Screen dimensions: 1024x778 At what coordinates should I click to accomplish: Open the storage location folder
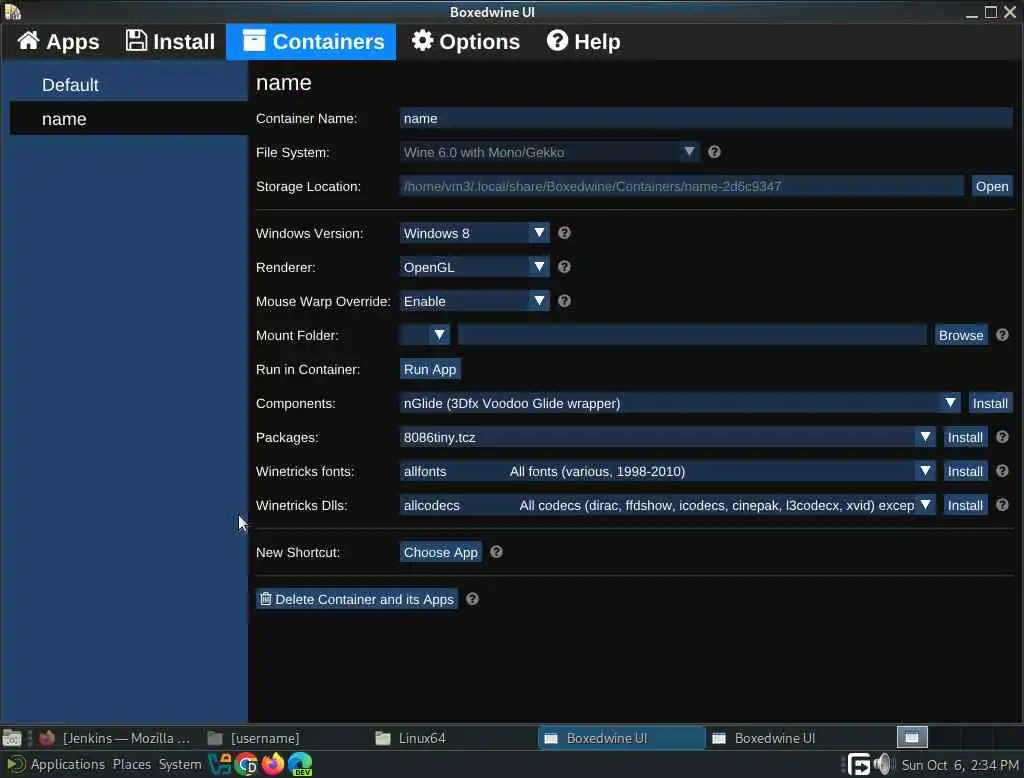(x=991, y=186)
